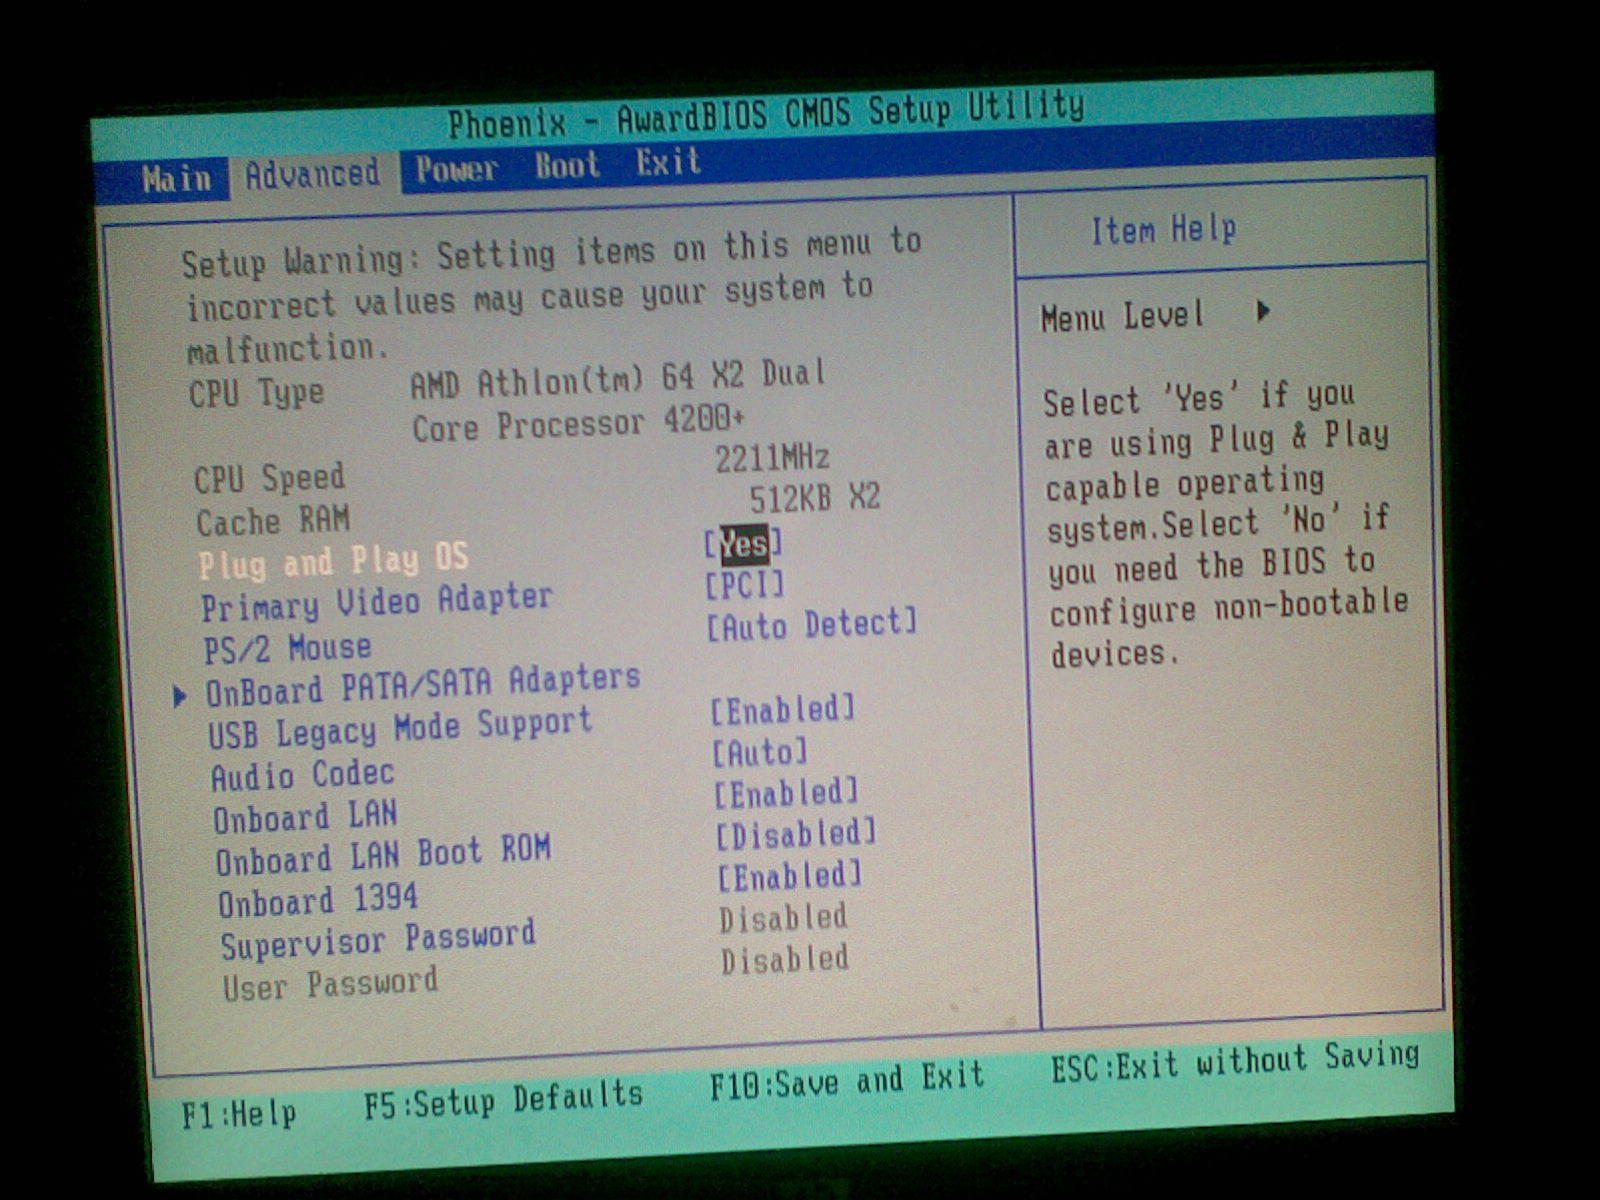Switch to the Main tab
This screenshot has width=1600, height=1200.
point(176,180)
